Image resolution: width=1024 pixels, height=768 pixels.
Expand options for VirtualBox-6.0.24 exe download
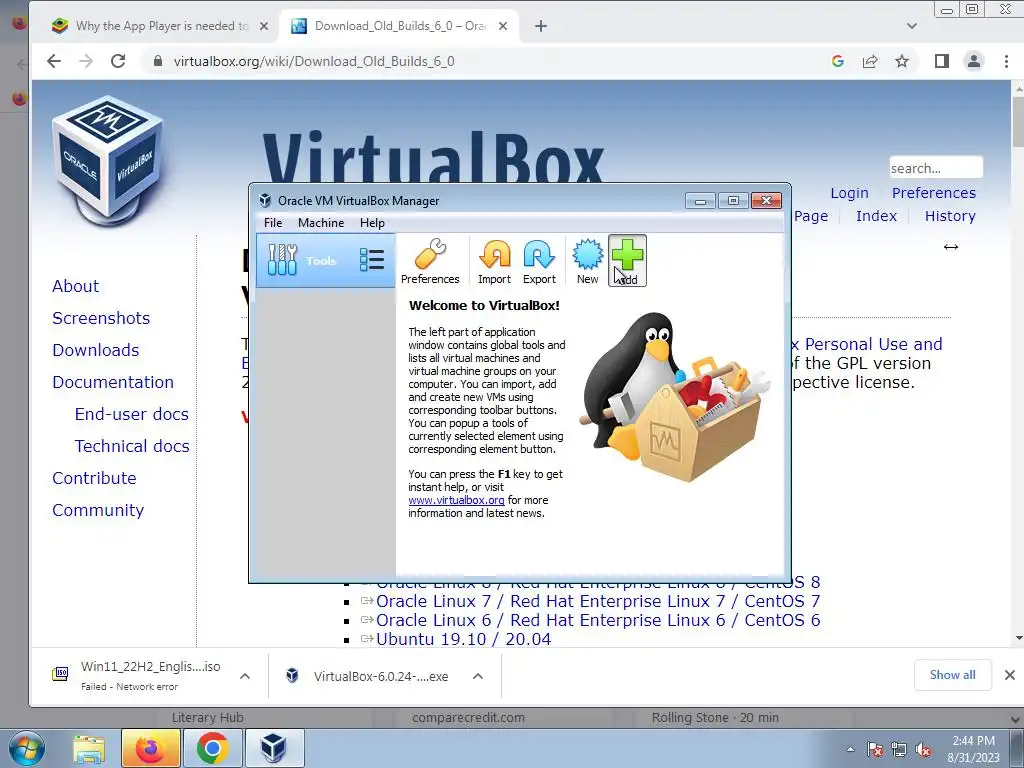(478, 676)
